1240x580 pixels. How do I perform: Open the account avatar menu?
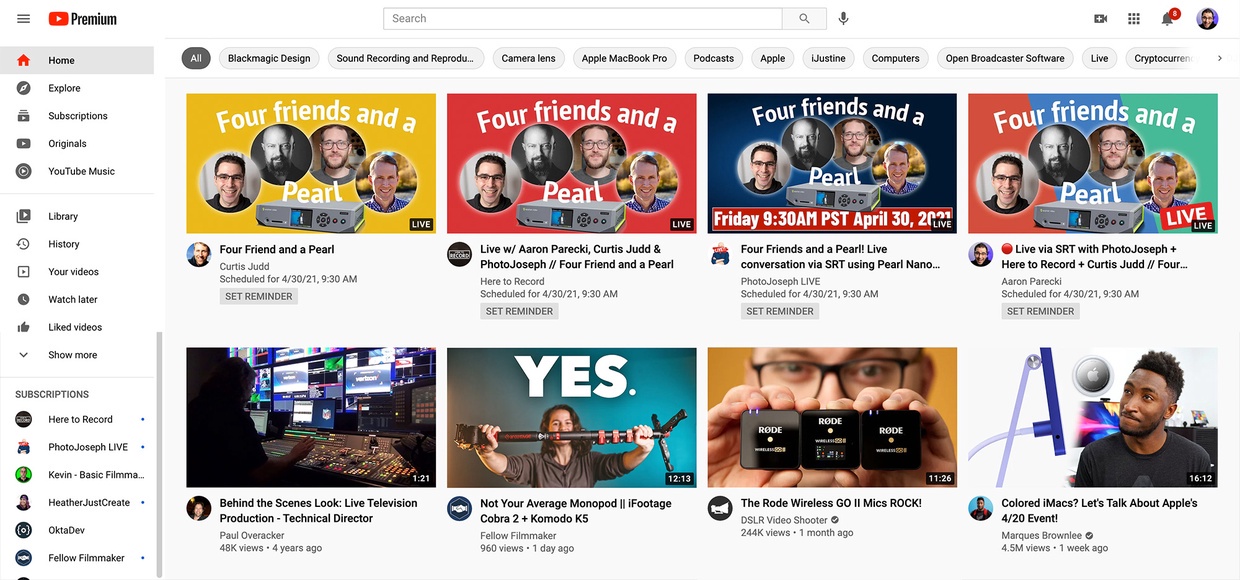[x=1207, y=19]
